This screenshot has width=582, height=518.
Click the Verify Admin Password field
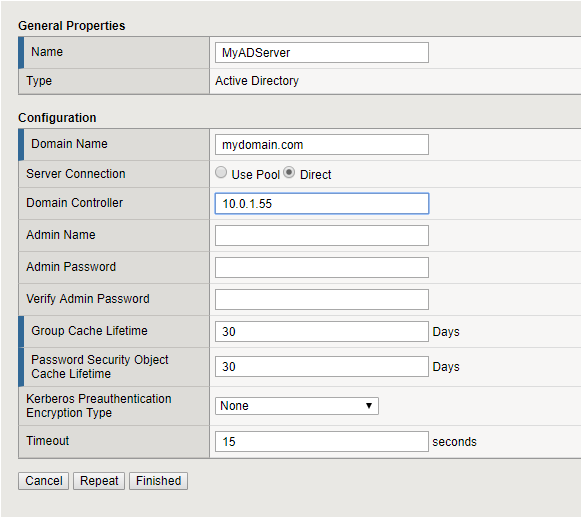(322, 299)
